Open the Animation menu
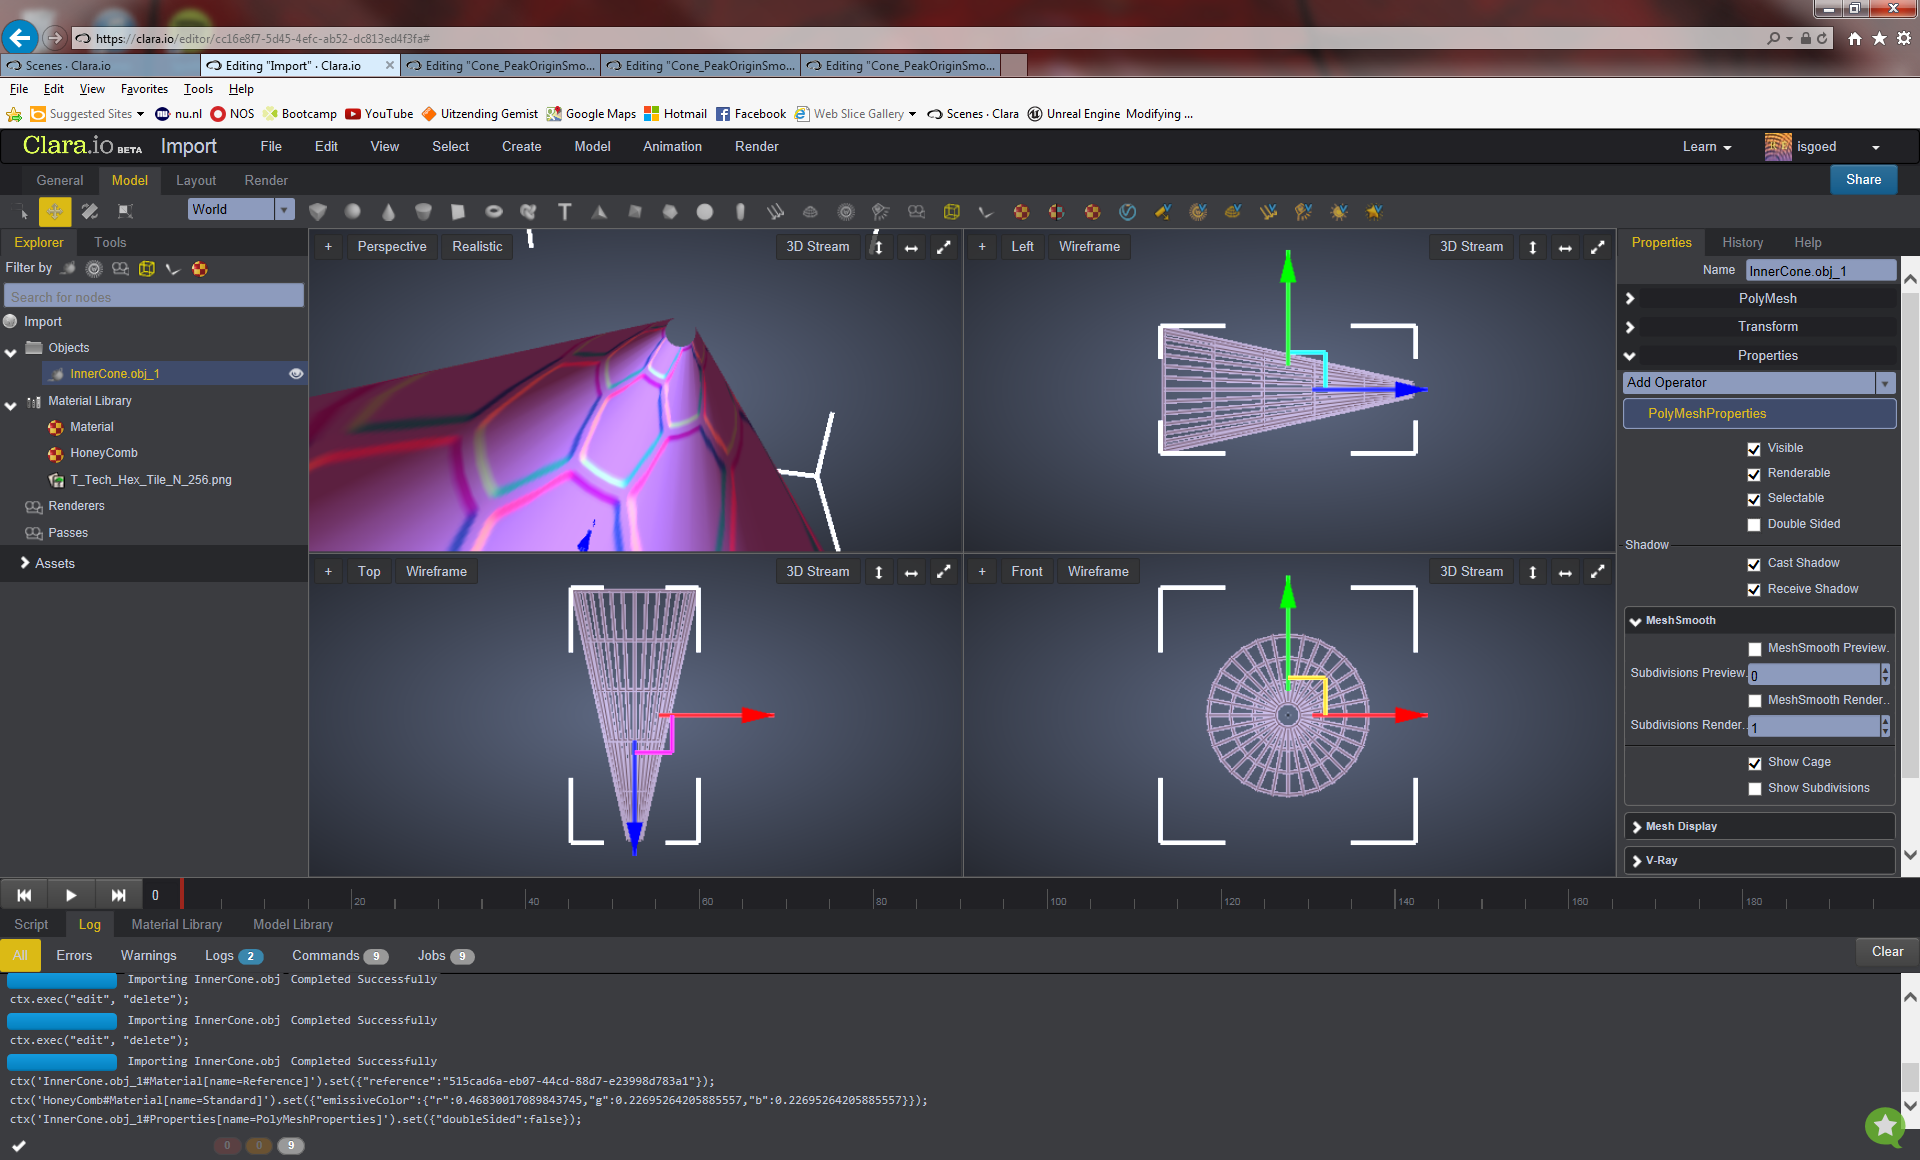The image size is (1920, 1160). [x=671, y=146]
